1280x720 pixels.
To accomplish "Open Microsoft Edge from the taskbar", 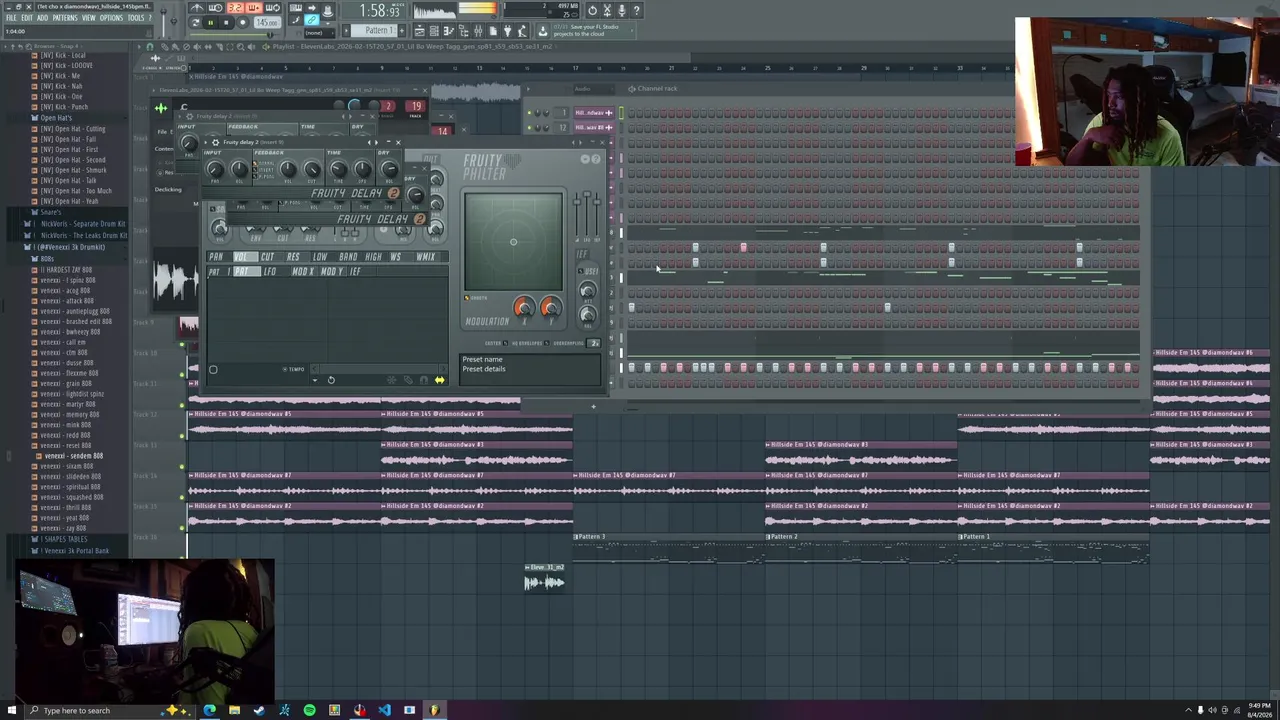I will (209, 710).
